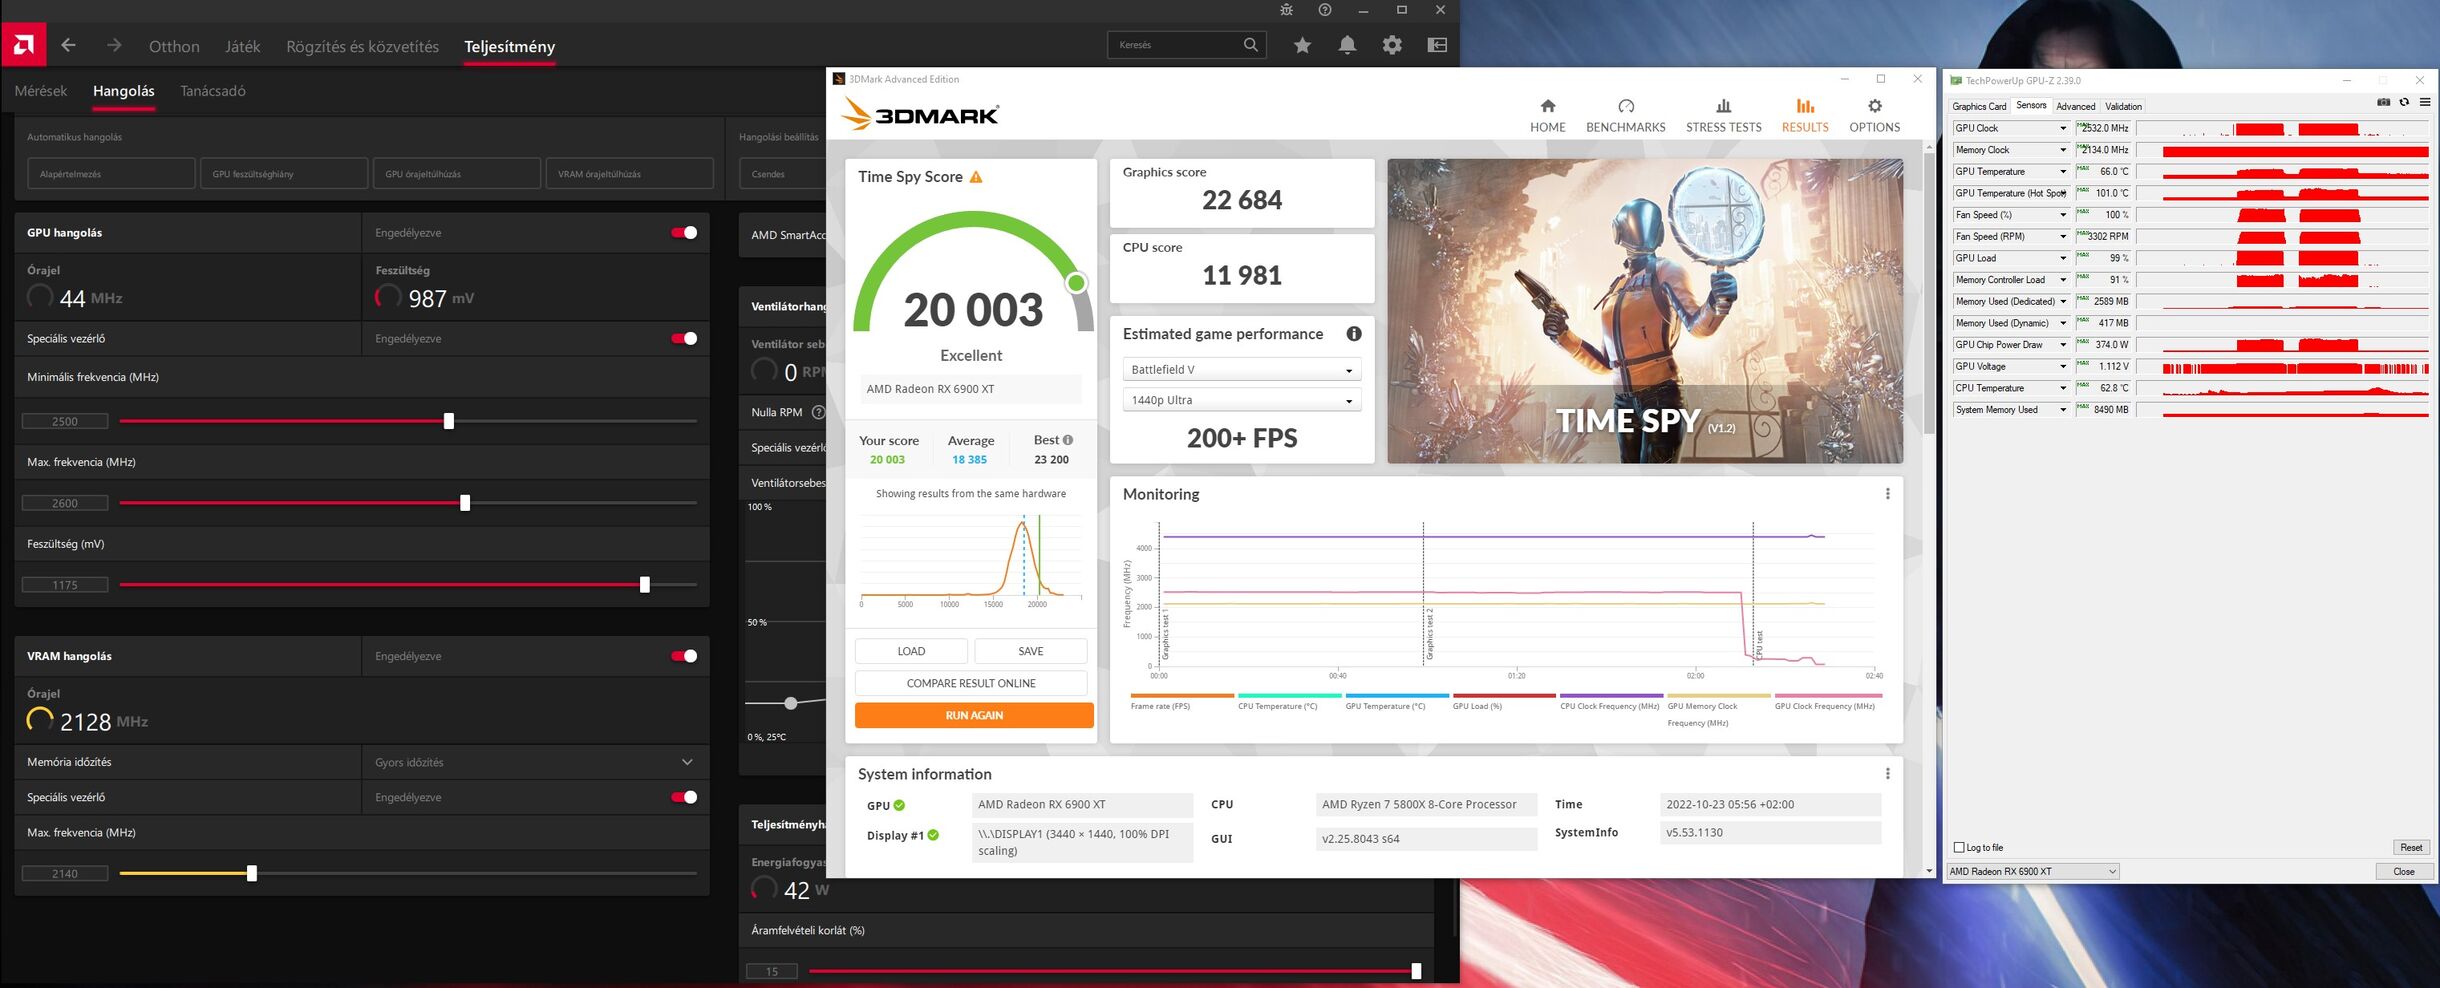This screenshot has height=988, width=2440.
Task: Switch to the Mérések sub-tab
Action: pos(41,91)
